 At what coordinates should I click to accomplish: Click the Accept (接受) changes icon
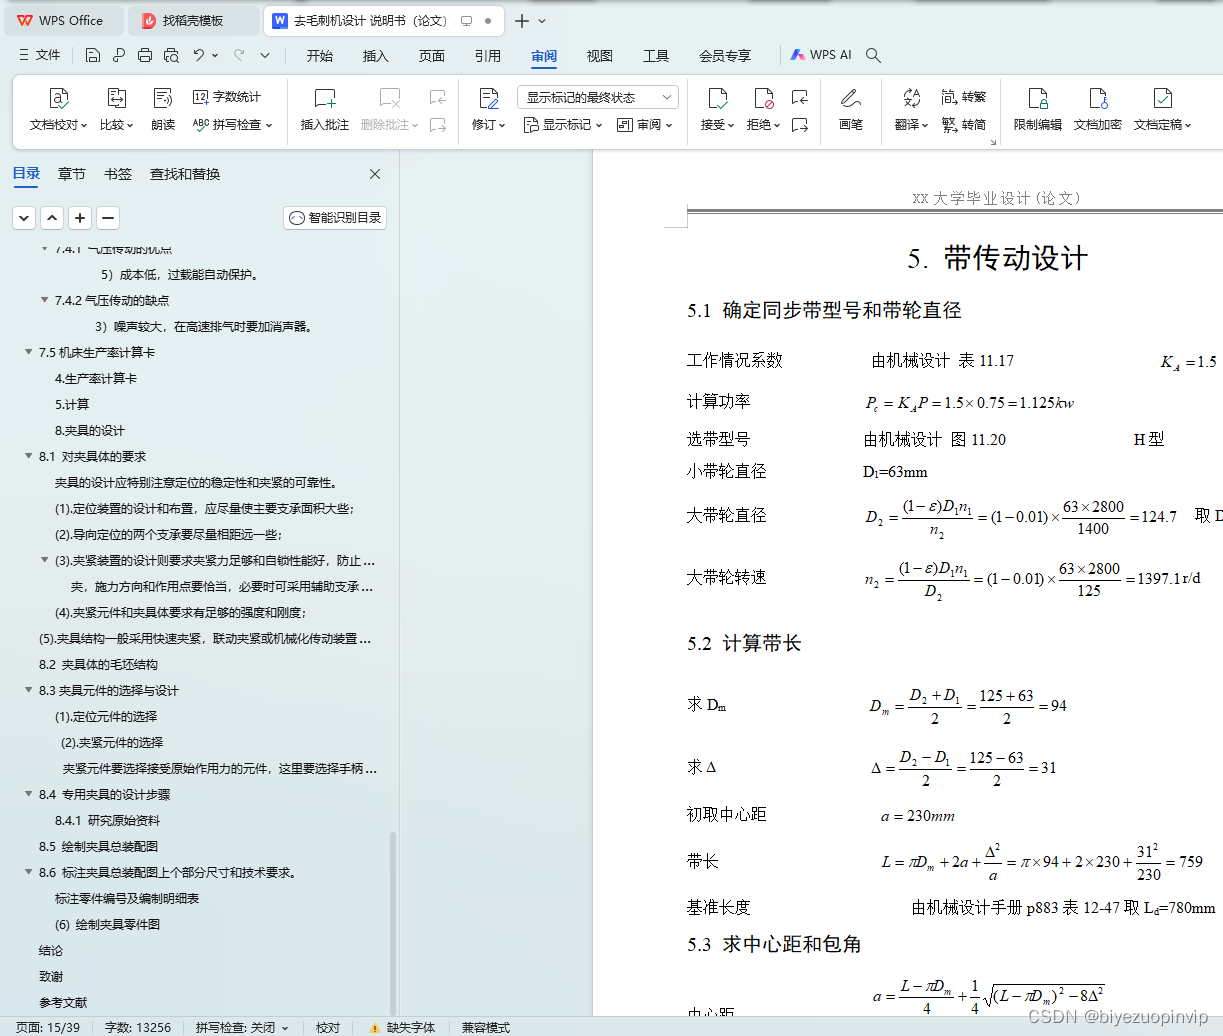tap(717, 98)
